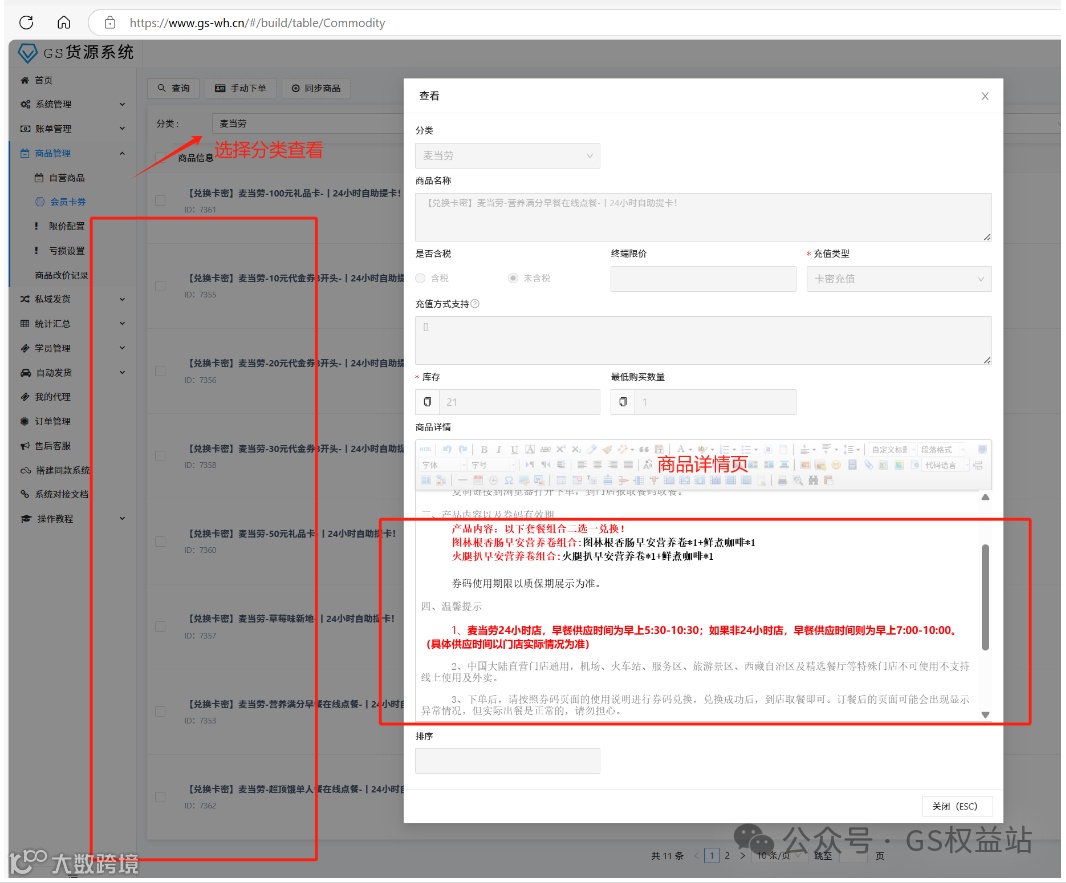The image size is (1066, 883).
Task: Click the Underline icon in editor toolbar
Action: tap(515, 449)
